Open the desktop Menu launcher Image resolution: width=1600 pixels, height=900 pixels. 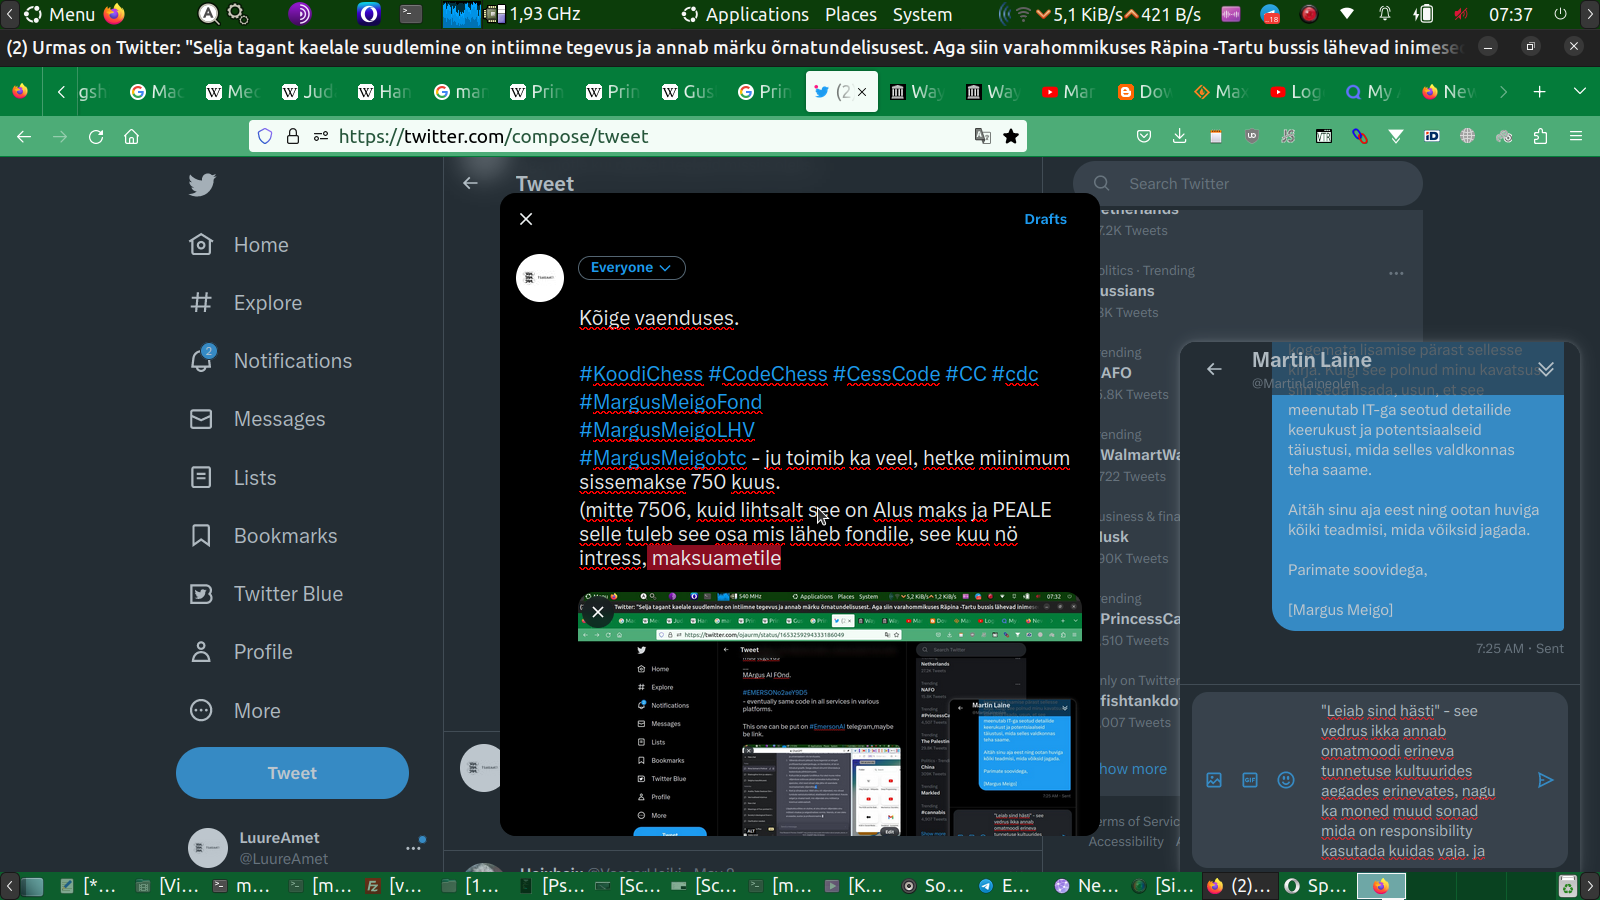60,14
